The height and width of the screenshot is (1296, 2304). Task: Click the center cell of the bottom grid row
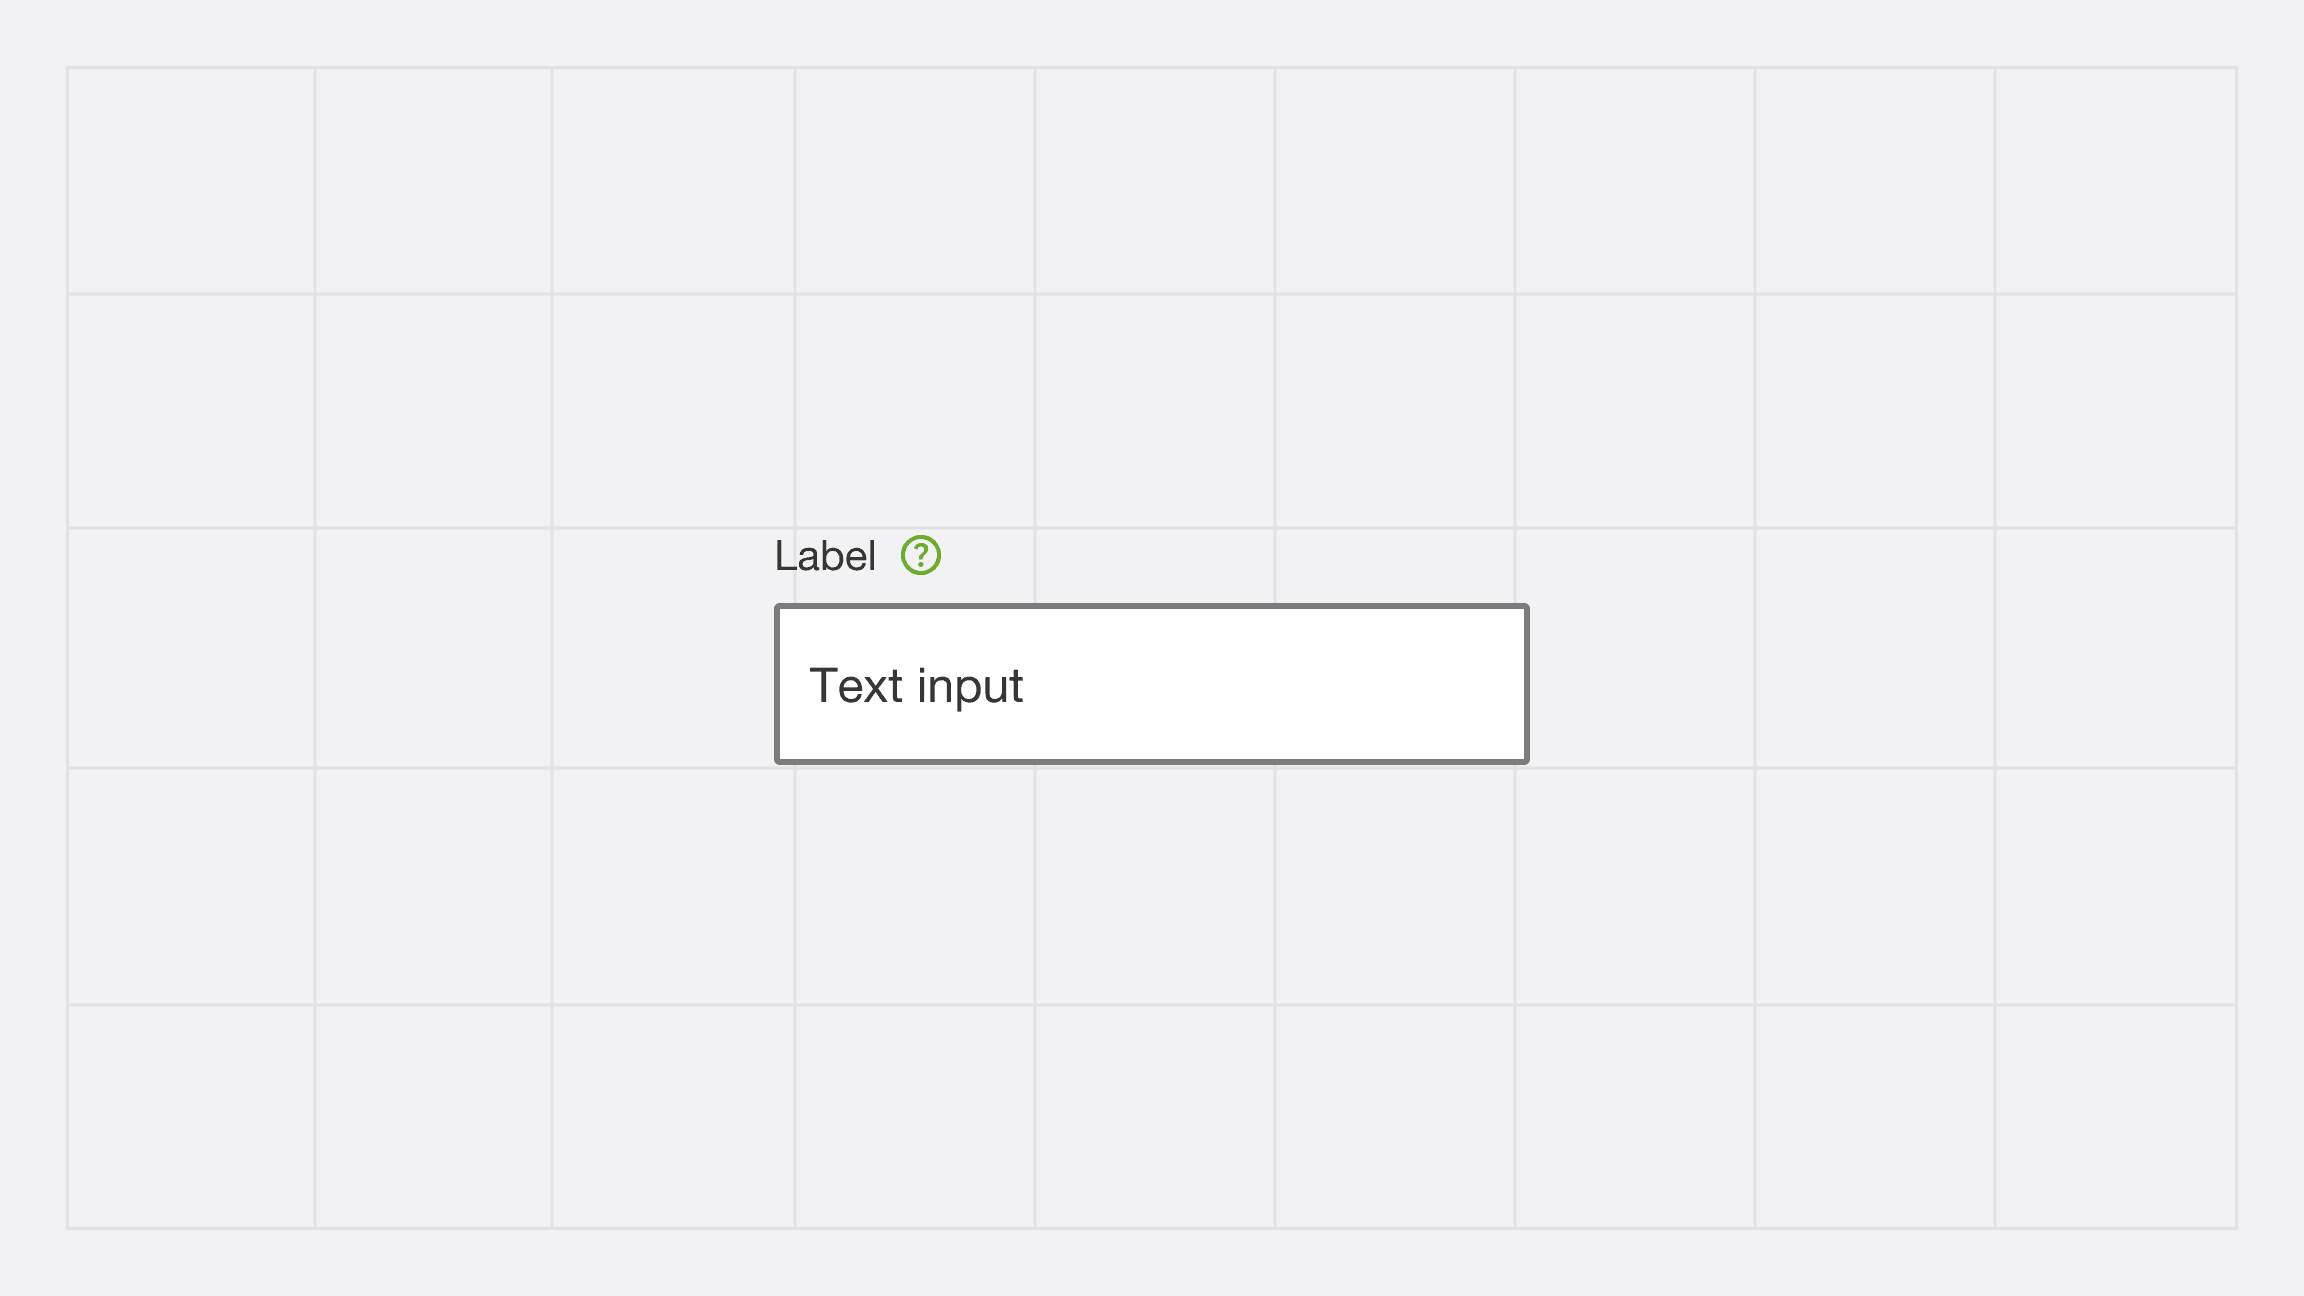point(1154,1116)
